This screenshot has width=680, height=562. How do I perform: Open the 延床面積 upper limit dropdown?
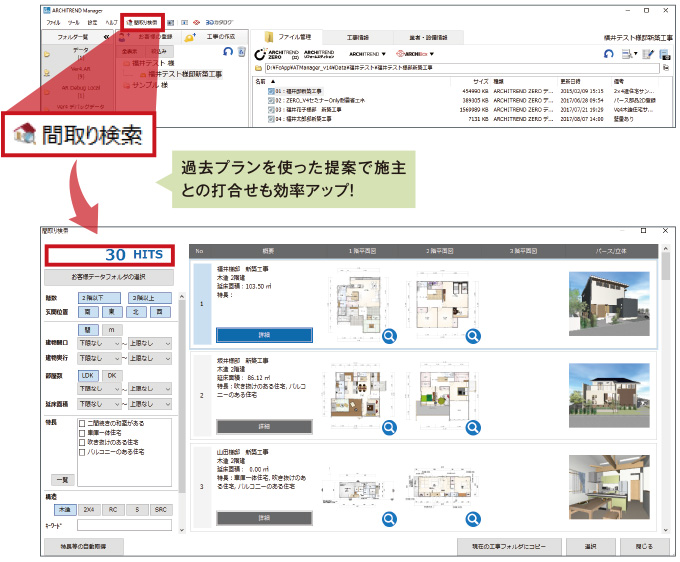point(150,404)
